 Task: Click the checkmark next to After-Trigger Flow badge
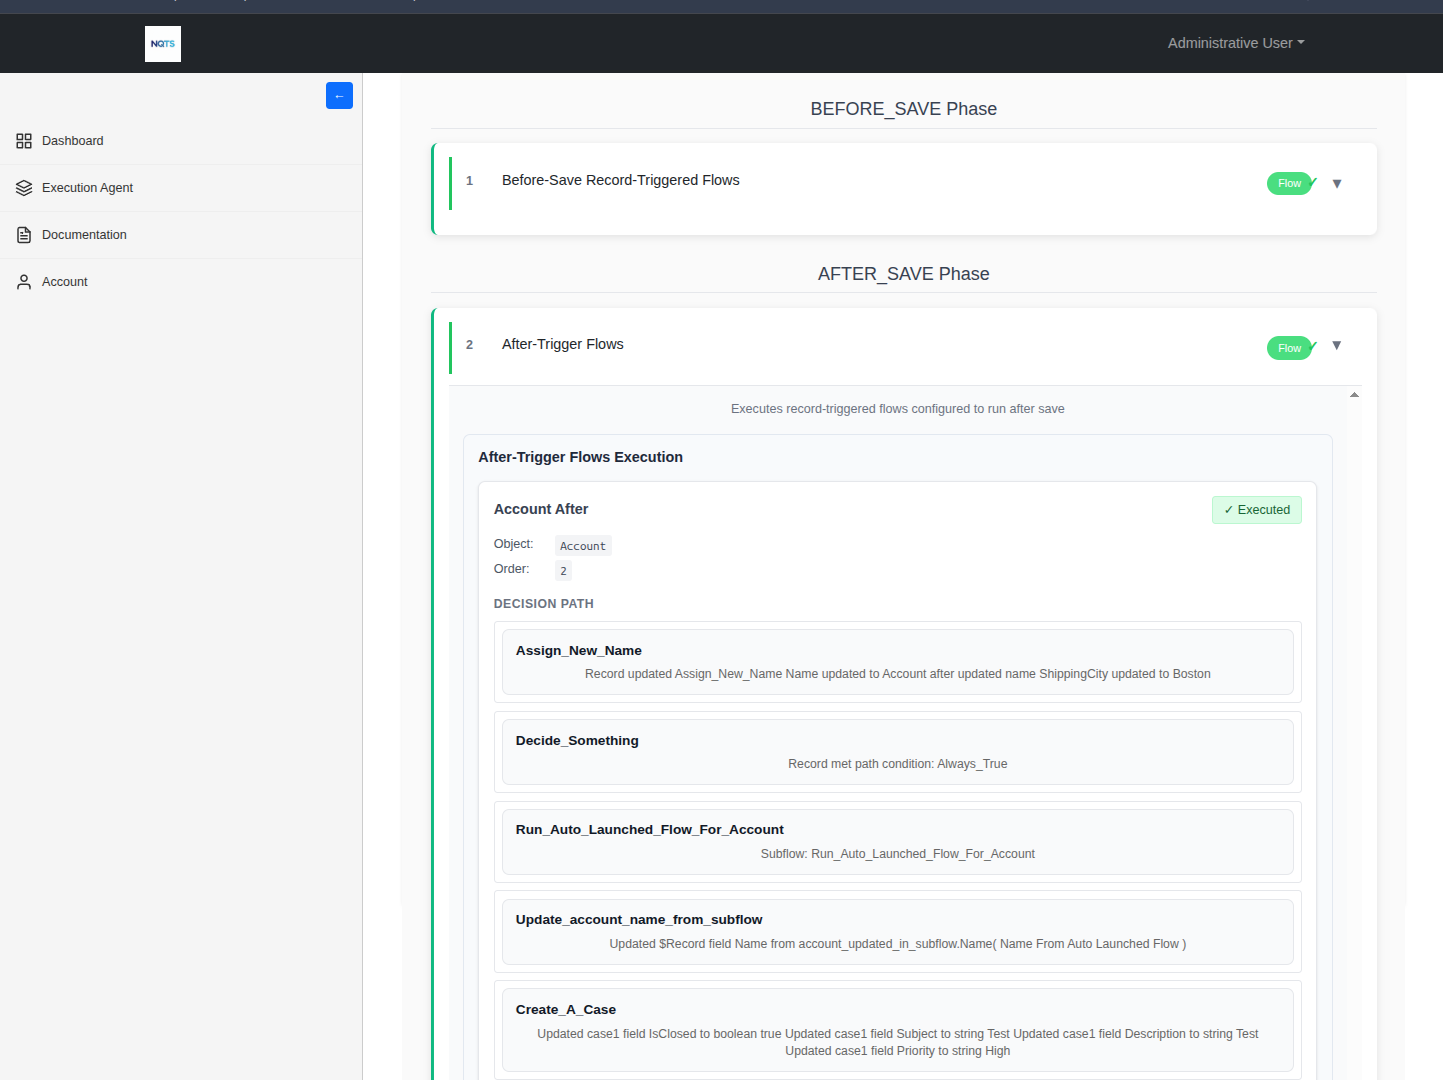(x=1313, y=347)
